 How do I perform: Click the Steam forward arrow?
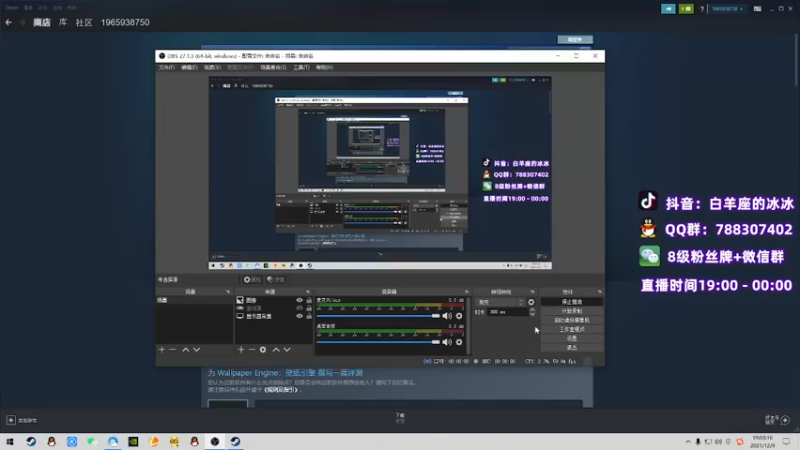pyautogui.click(x=22, y=22)
